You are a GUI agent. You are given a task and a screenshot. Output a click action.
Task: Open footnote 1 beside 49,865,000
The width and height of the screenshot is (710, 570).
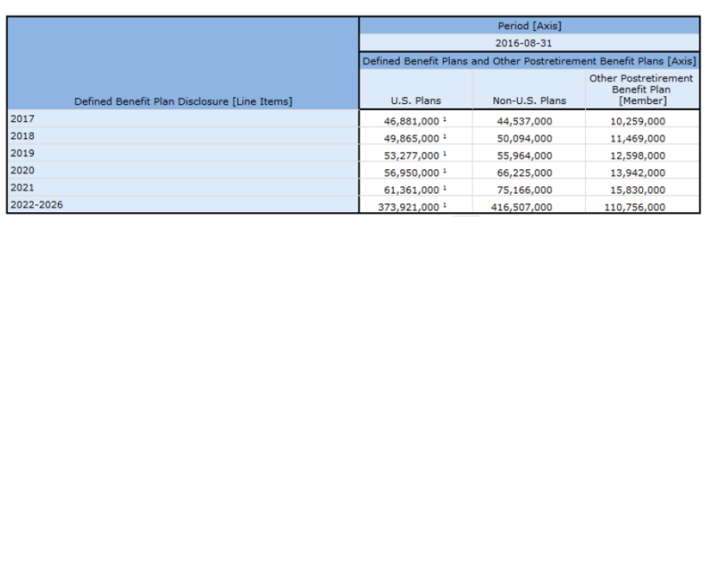[x=445, y=136]
